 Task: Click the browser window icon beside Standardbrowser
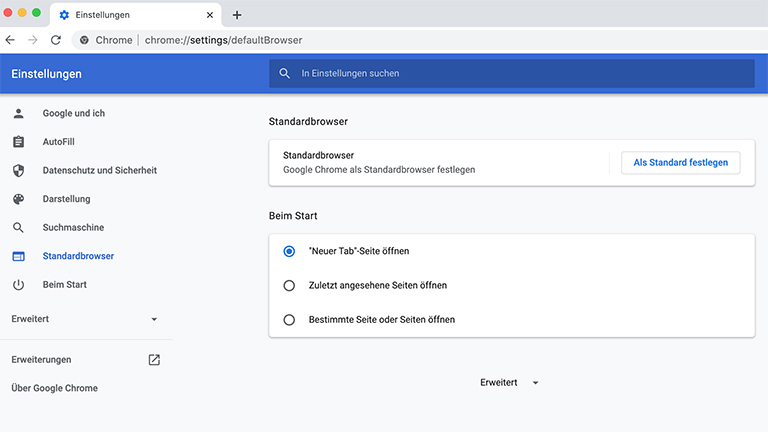point(19,256)
